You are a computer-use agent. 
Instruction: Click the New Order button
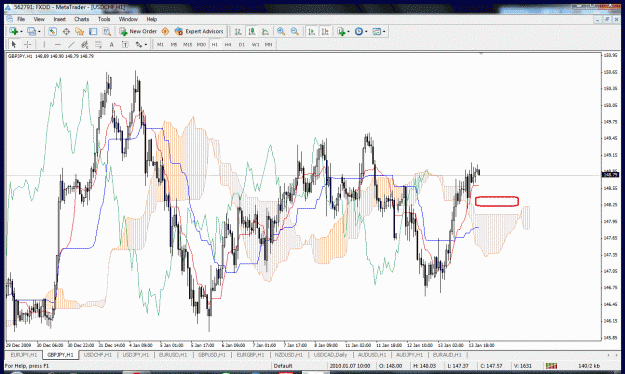138,31
